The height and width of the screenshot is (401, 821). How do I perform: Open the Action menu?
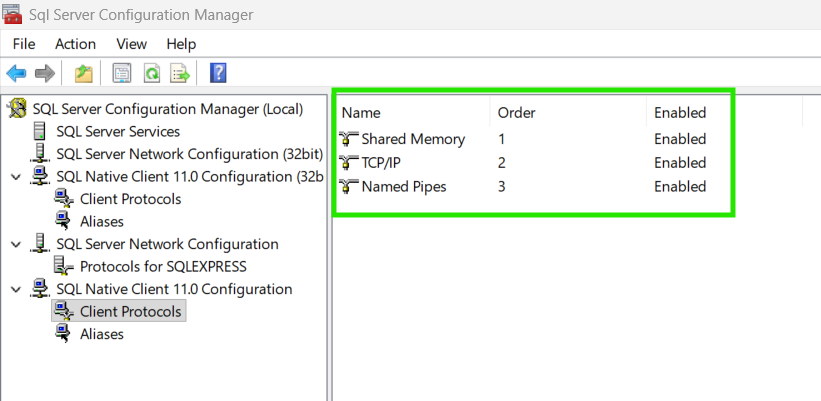pyautogui.click(x=75, y=44)
